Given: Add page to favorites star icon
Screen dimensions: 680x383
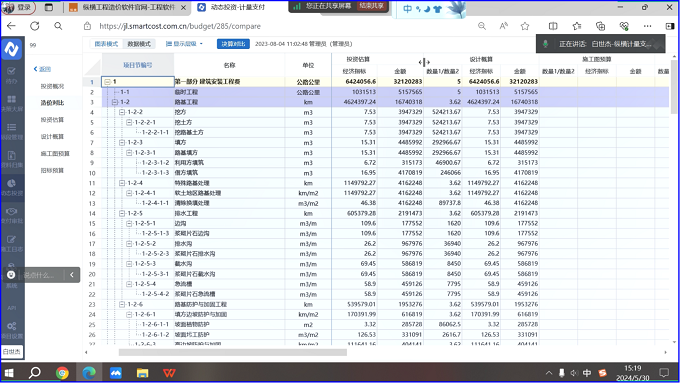Looking at the screenshot, I should point(525,26).
